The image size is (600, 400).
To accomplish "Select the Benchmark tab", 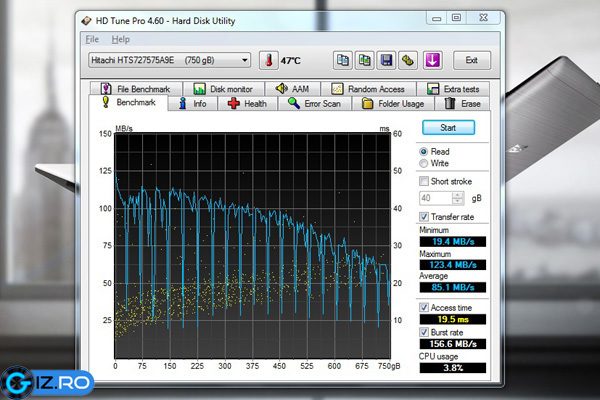I will click(129, 103).
